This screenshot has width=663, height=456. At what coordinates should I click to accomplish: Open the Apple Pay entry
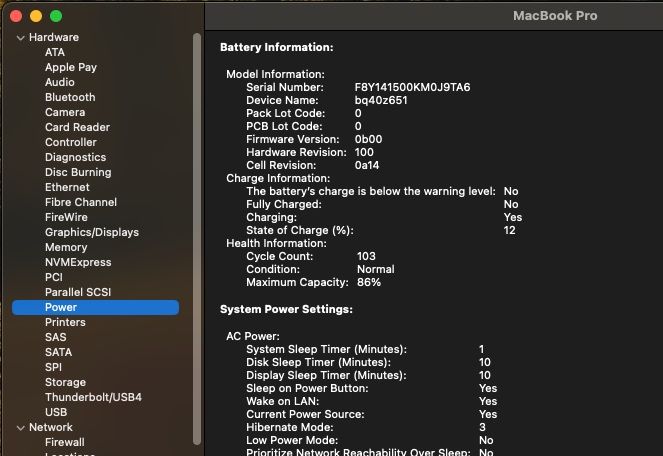coord(71,67)
